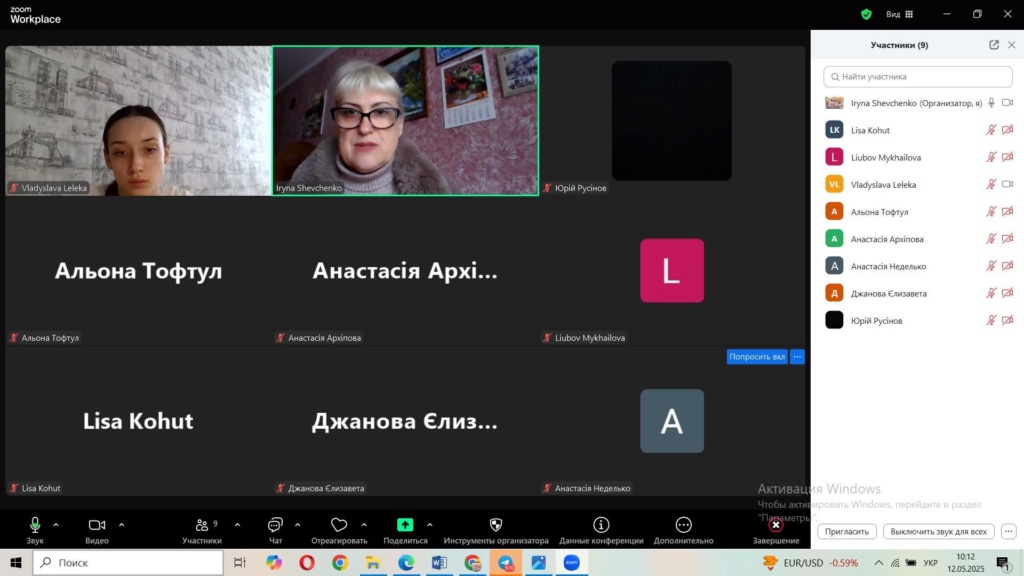Viewport: 1024px width, 576px height.
Task: Open more options next to mute-all button
Action: tap(1008, 532)
